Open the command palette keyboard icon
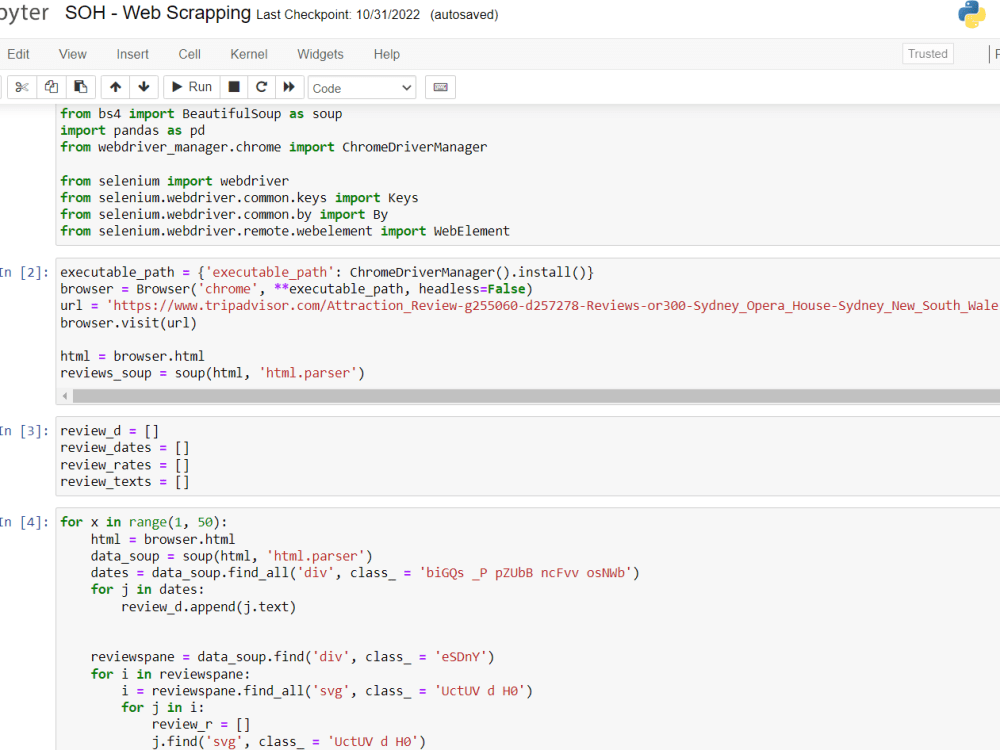 coord(440,87)
